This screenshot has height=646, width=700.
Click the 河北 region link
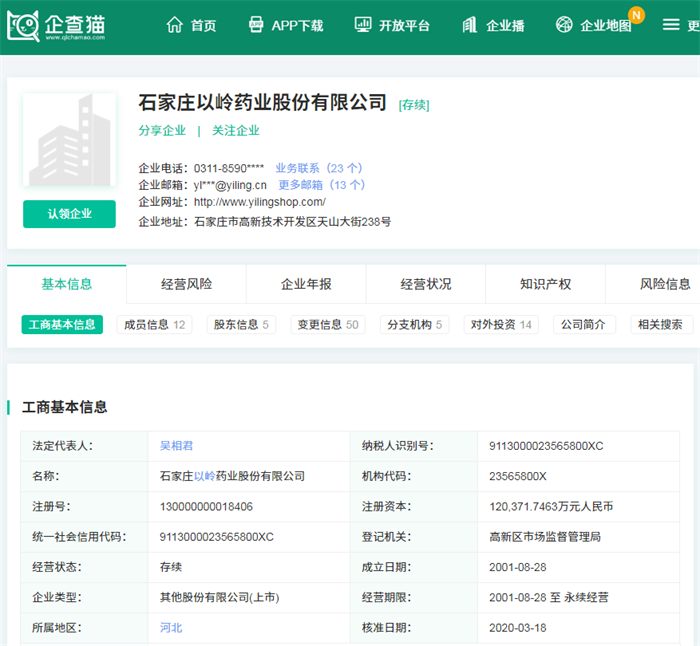point(171,628)
